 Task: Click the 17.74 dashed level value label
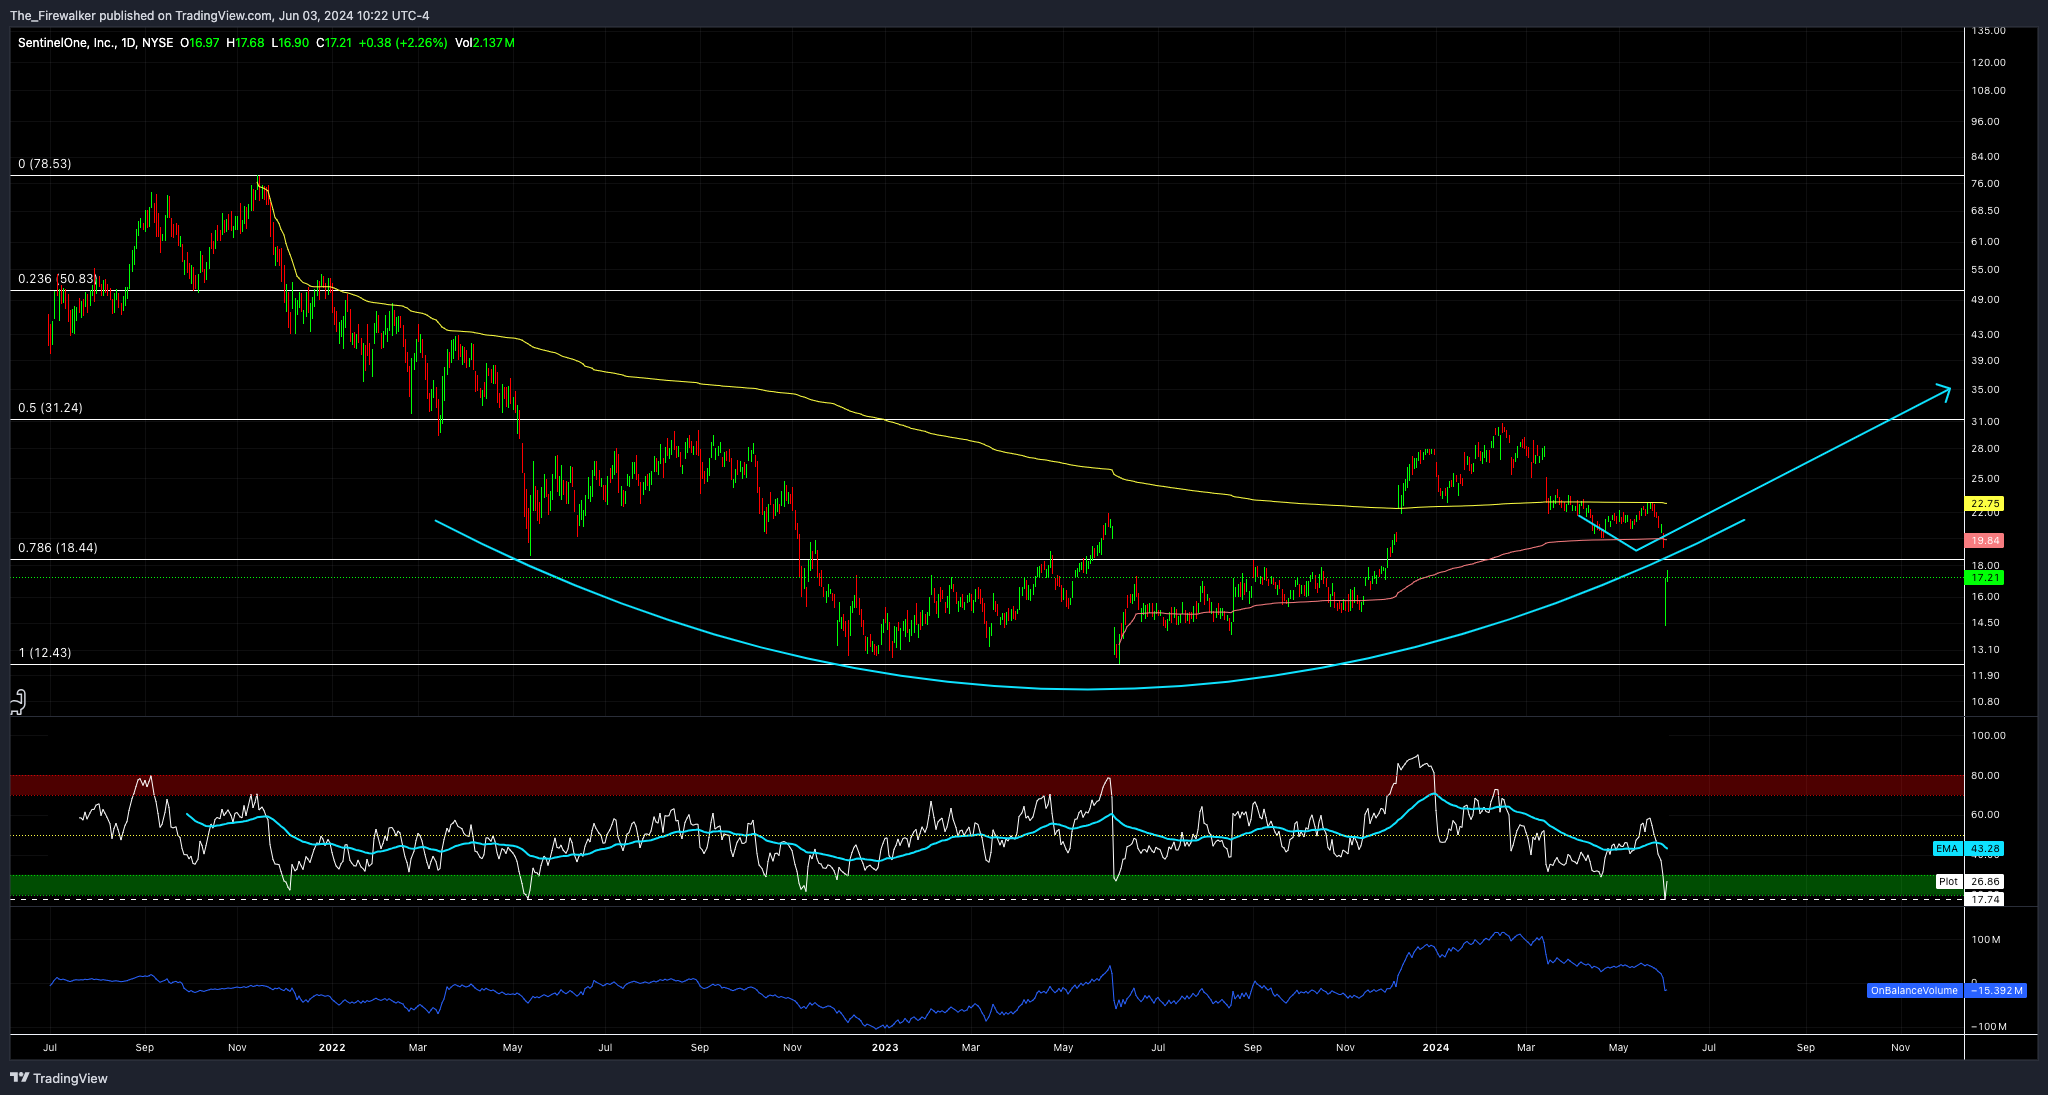point(1985,900)
